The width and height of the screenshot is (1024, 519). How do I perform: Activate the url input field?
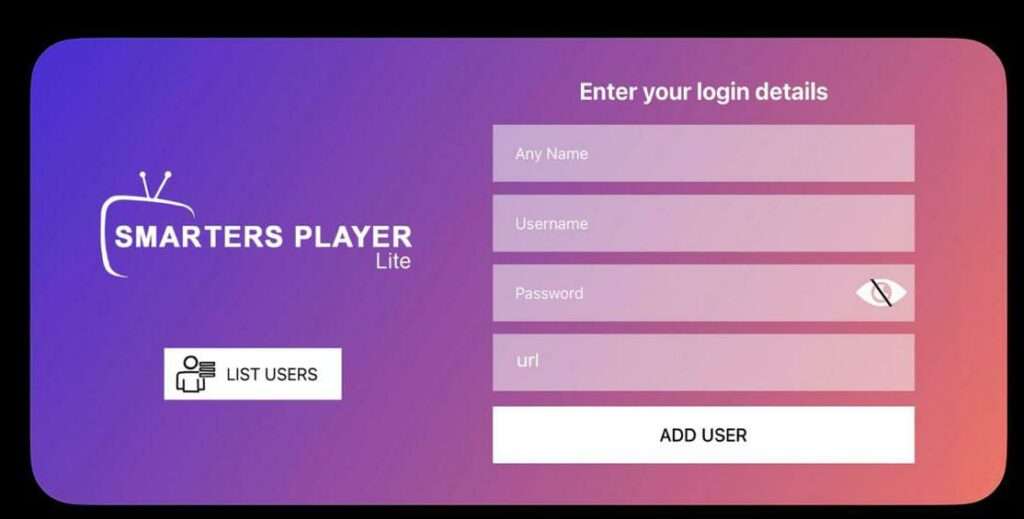pos(703,363)
